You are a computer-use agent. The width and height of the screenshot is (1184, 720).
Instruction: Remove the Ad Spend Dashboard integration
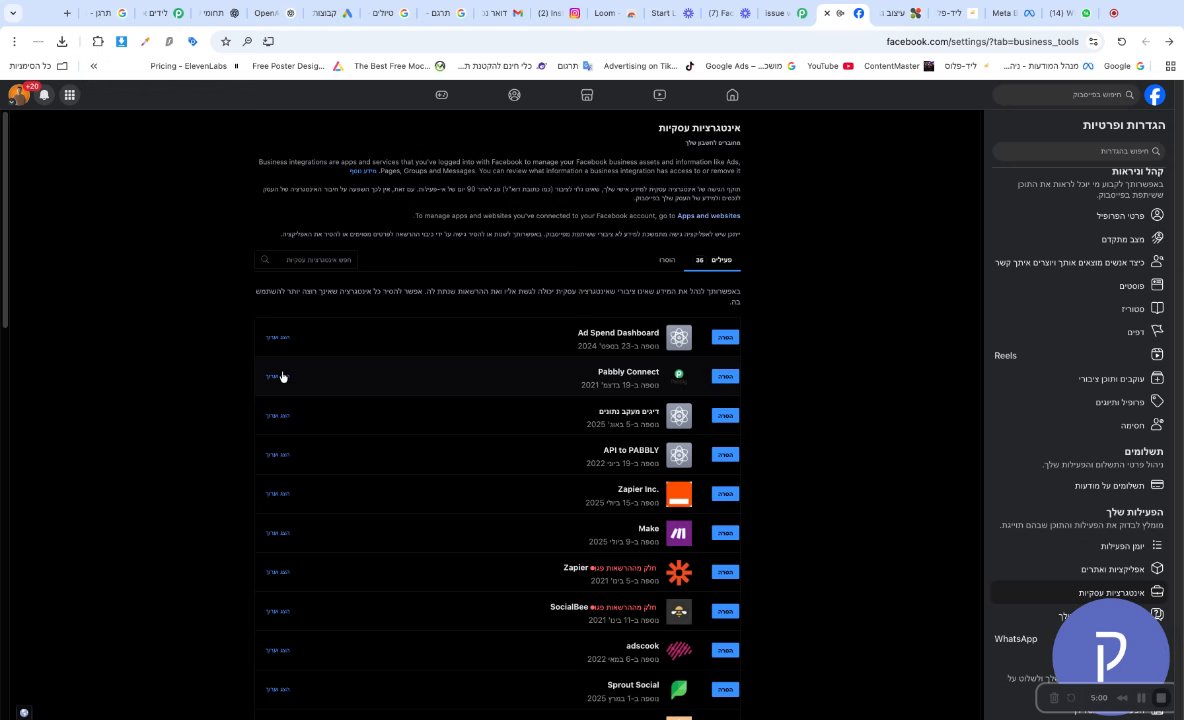[x=725, y=337]
